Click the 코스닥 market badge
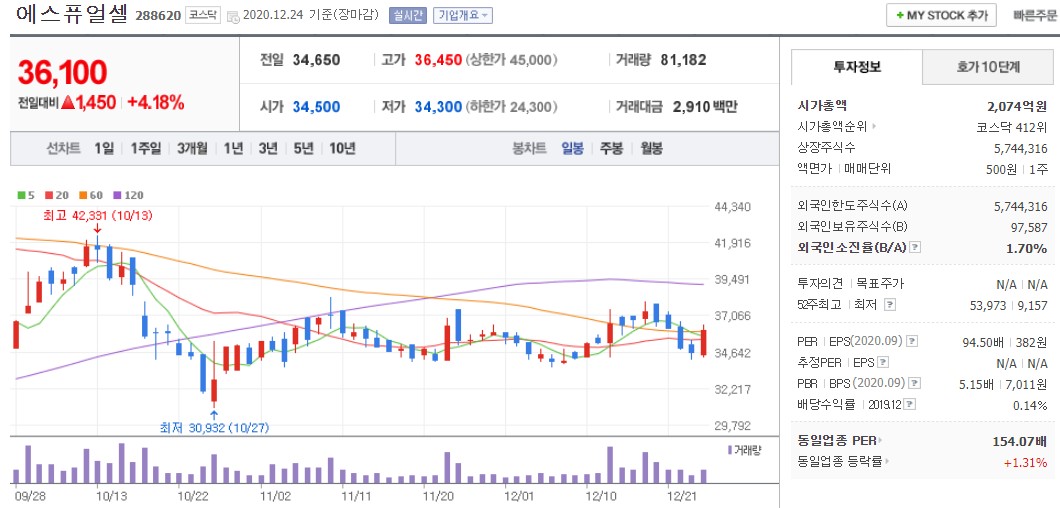 tap(203, 15)
